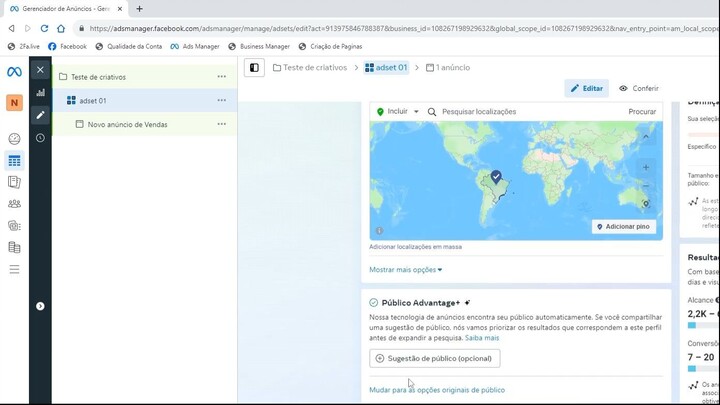
Task: Expand the sidebar with arrow circle
Action: [40, 306]
